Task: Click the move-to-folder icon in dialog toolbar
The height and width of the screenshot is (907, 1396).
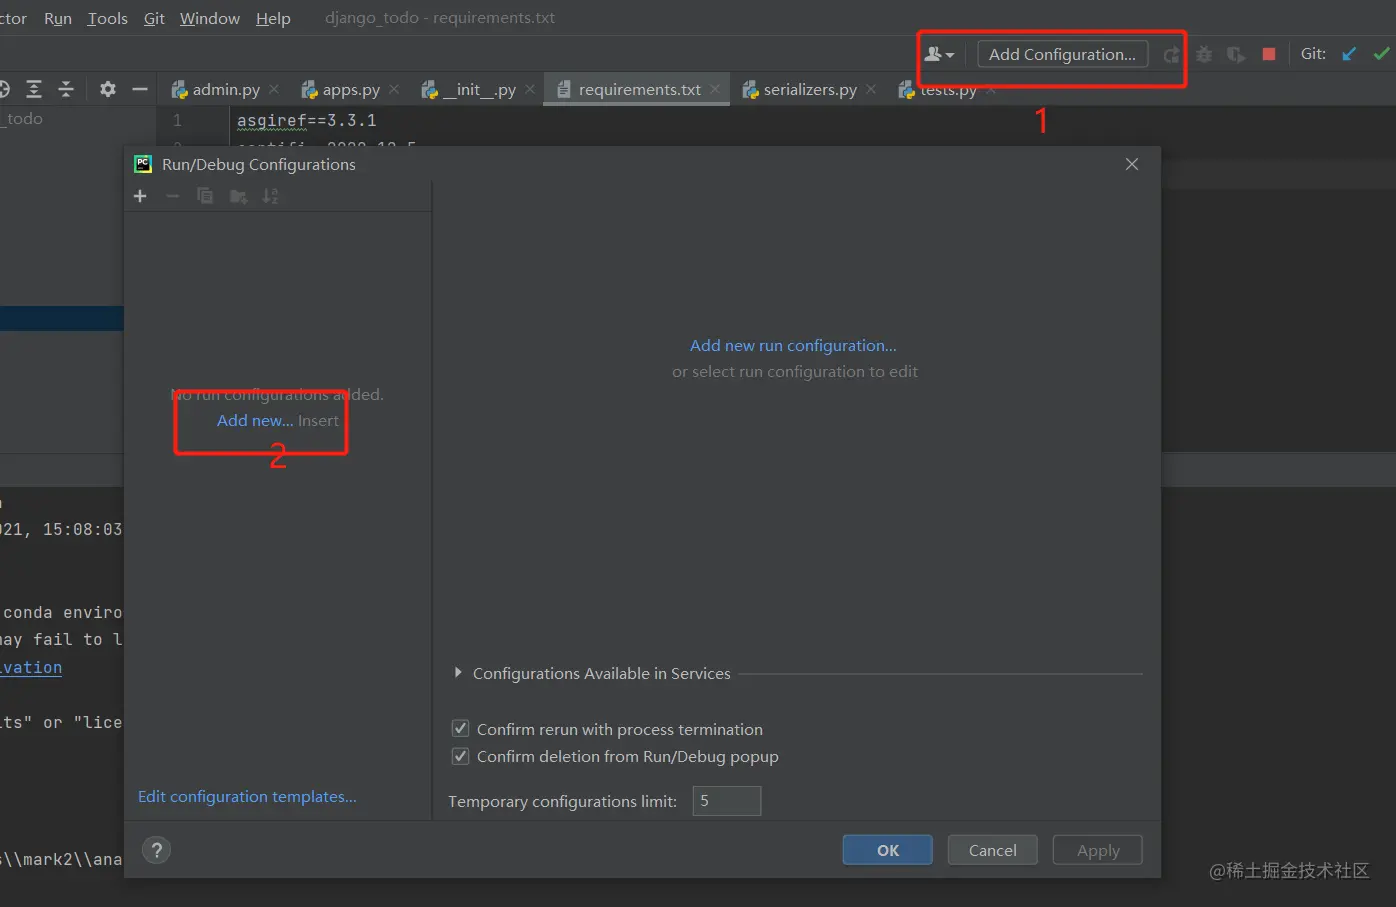Action: [x=238, y=196]
